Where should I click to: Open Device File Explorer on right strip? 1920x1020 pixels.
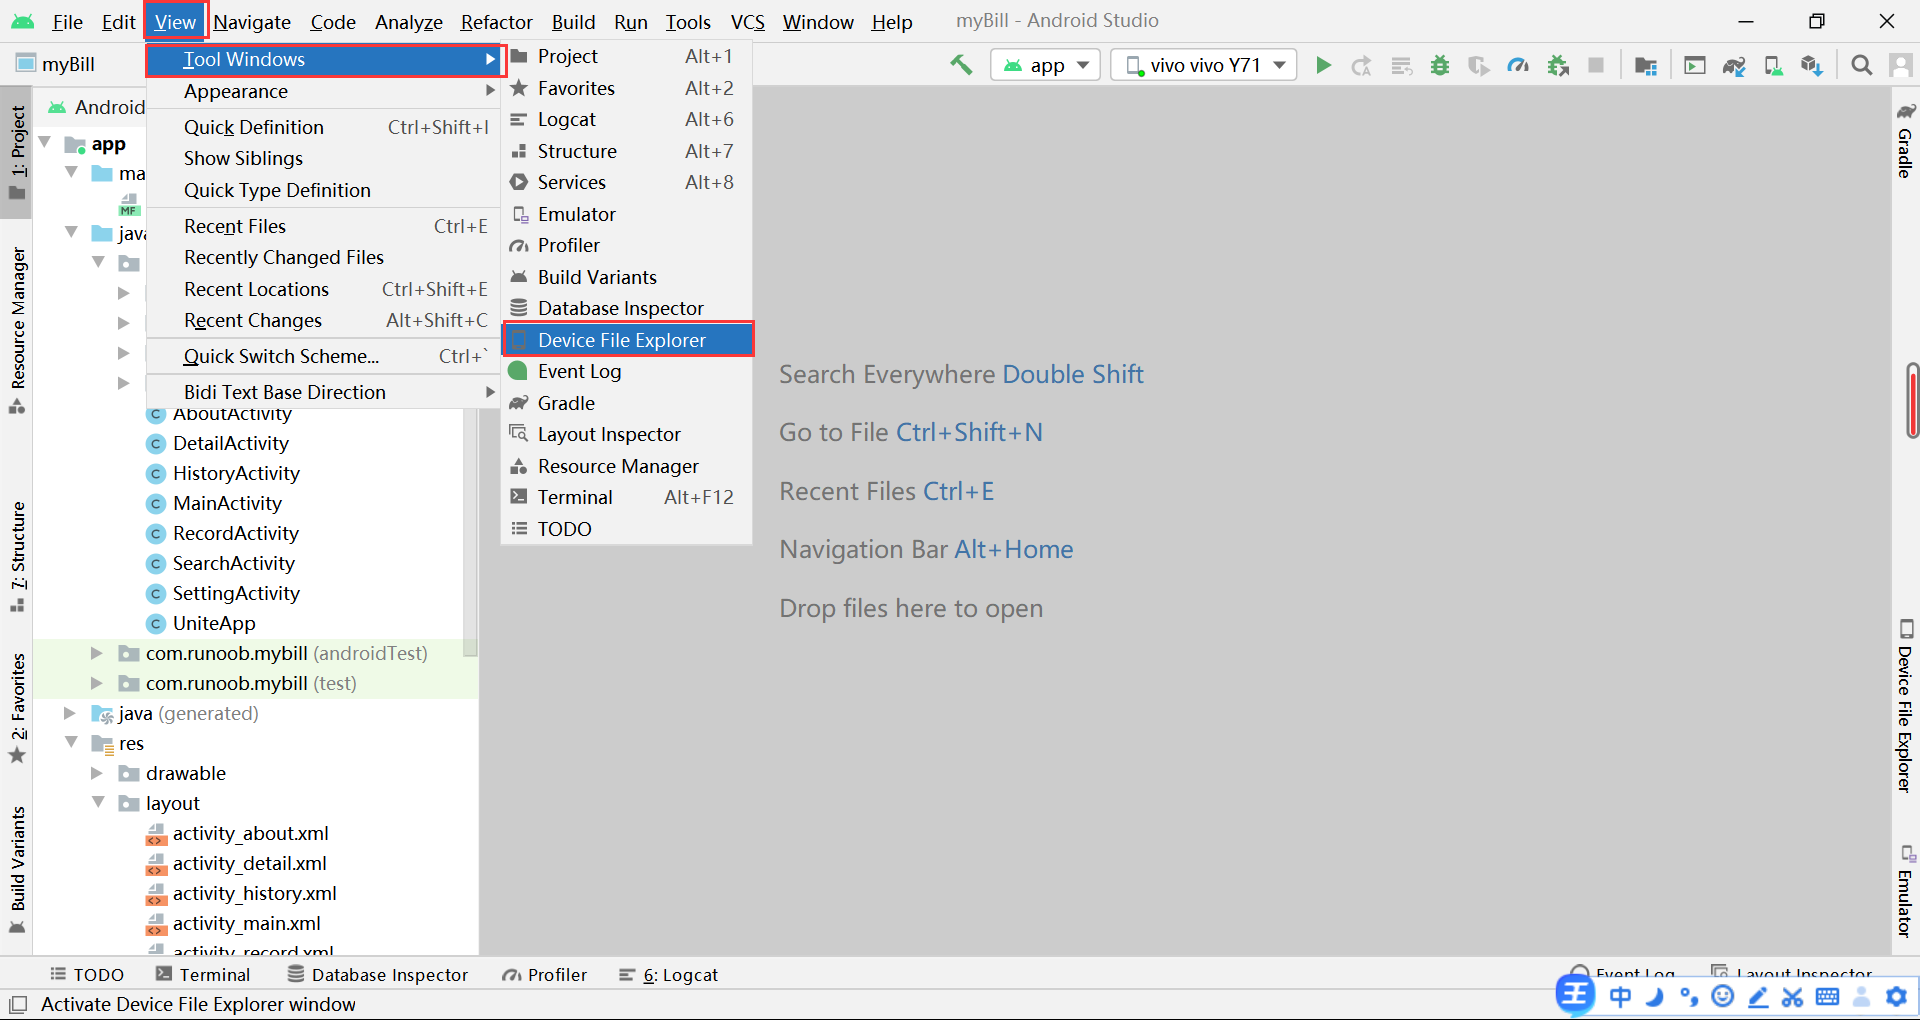[x=1906, y=706]
